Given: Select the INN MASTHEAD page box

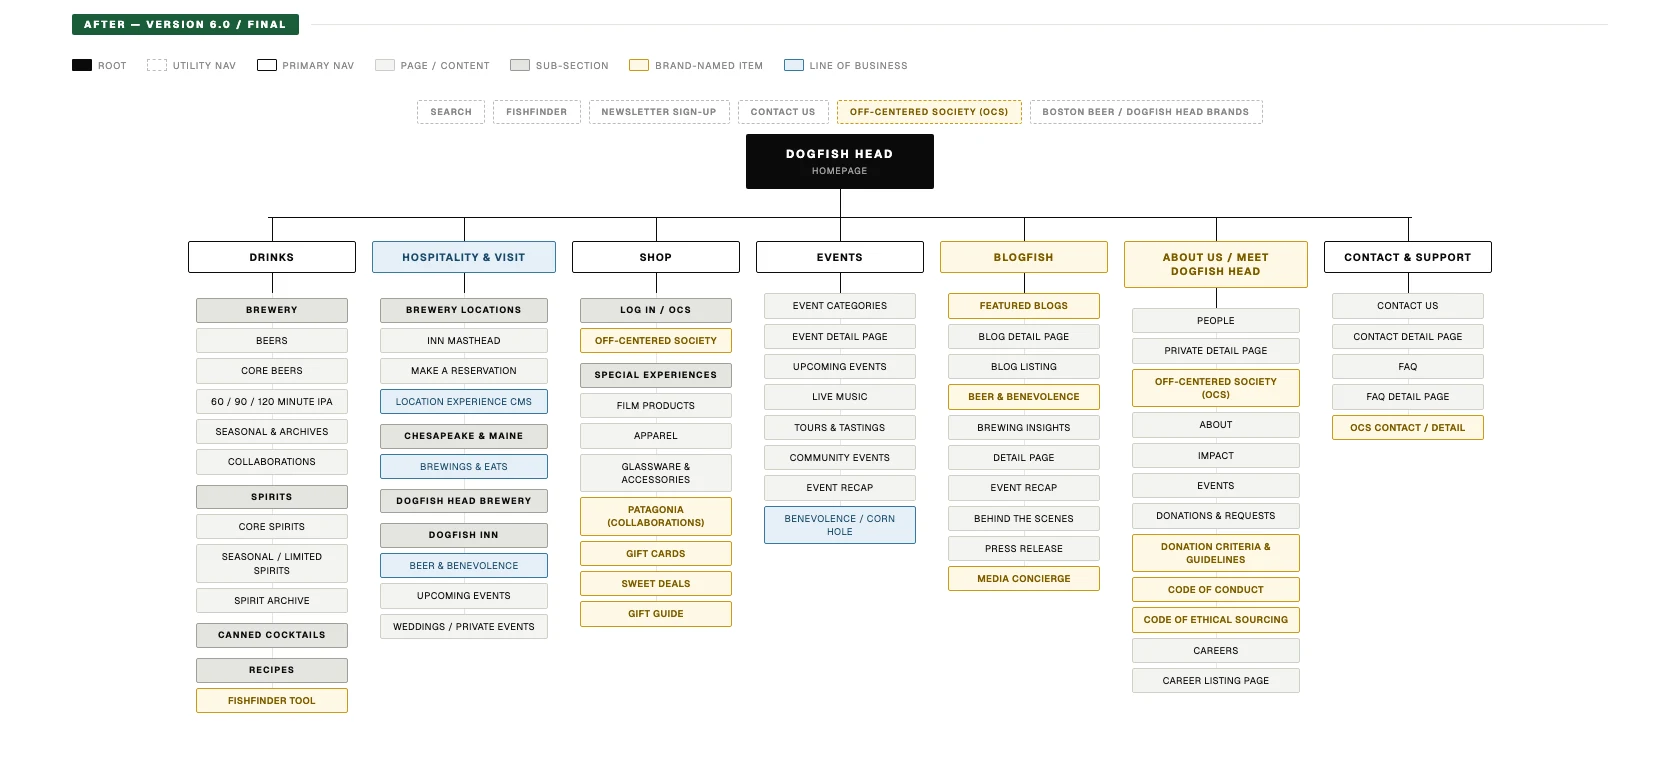Looking at the screenshot, I should (464, 341).
